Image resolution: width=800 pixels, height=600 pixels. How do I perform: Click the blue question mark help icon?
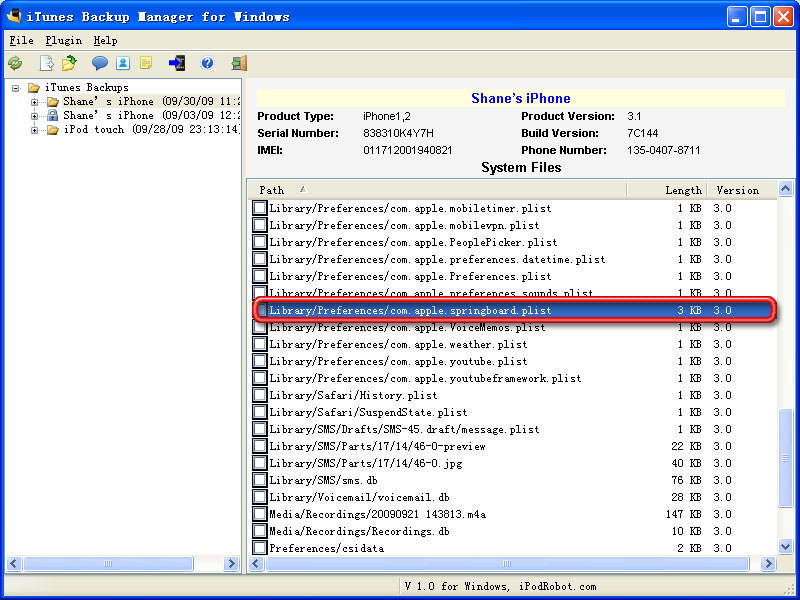tap(207, 63)
